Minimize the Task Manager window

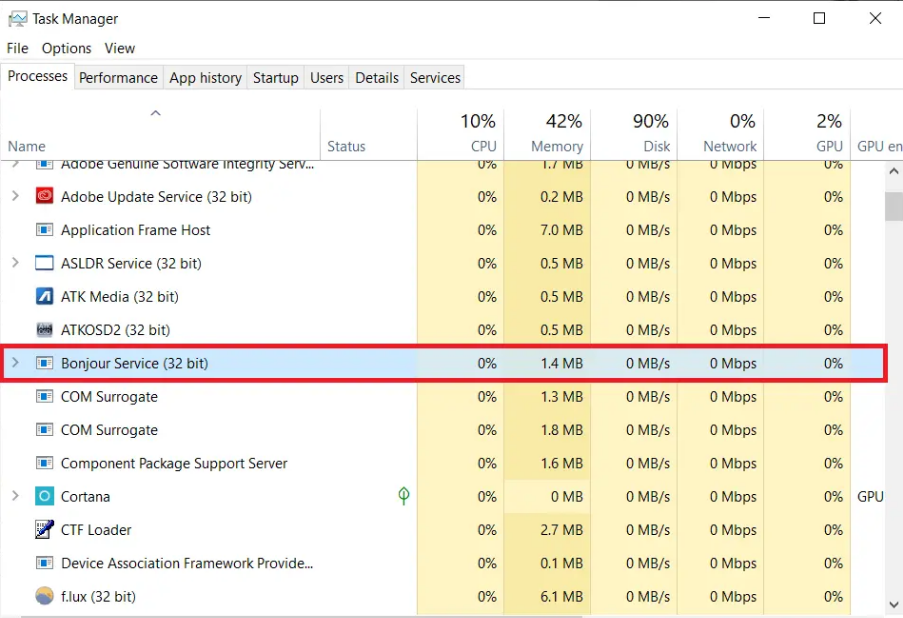[764, 18]
